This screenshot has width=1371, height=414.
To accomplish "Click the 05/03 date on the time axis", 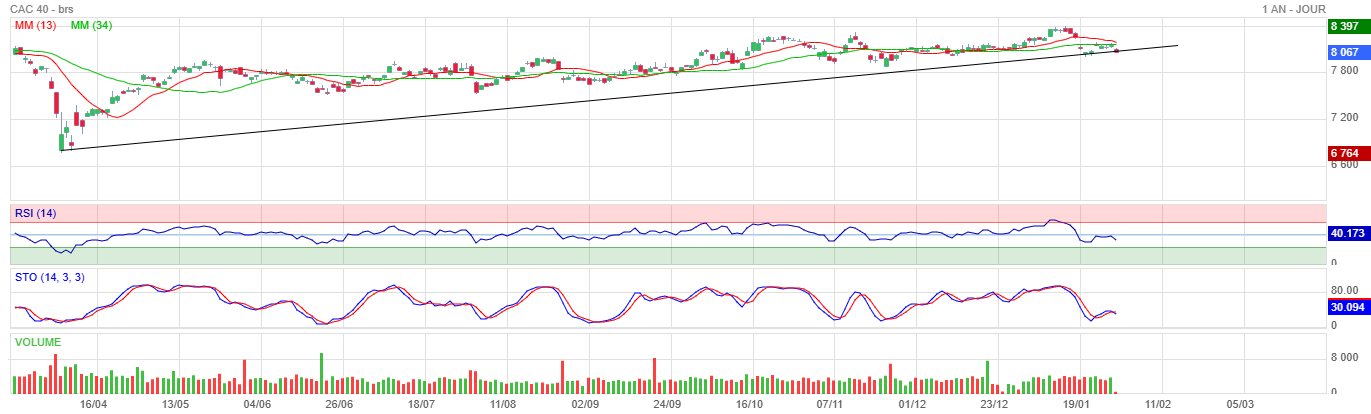I will pos(1240,405).
